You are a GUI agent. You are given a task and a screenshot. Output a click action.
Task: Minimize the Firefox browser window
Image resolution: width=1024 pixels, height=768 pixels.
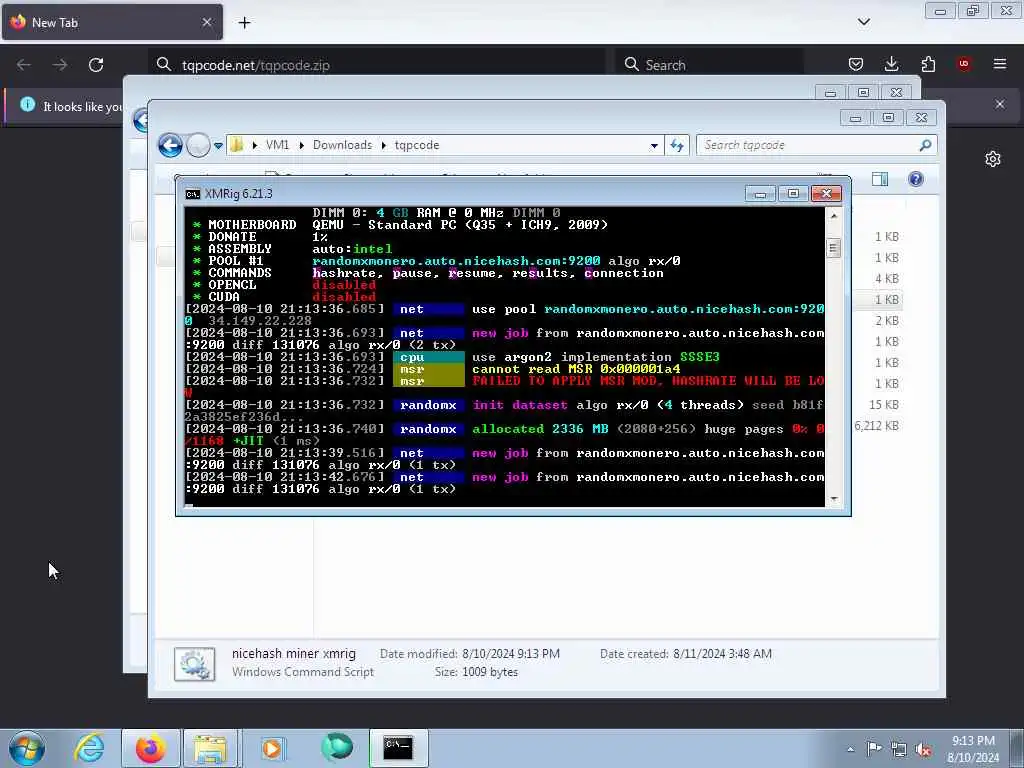(x=940, y=11)
